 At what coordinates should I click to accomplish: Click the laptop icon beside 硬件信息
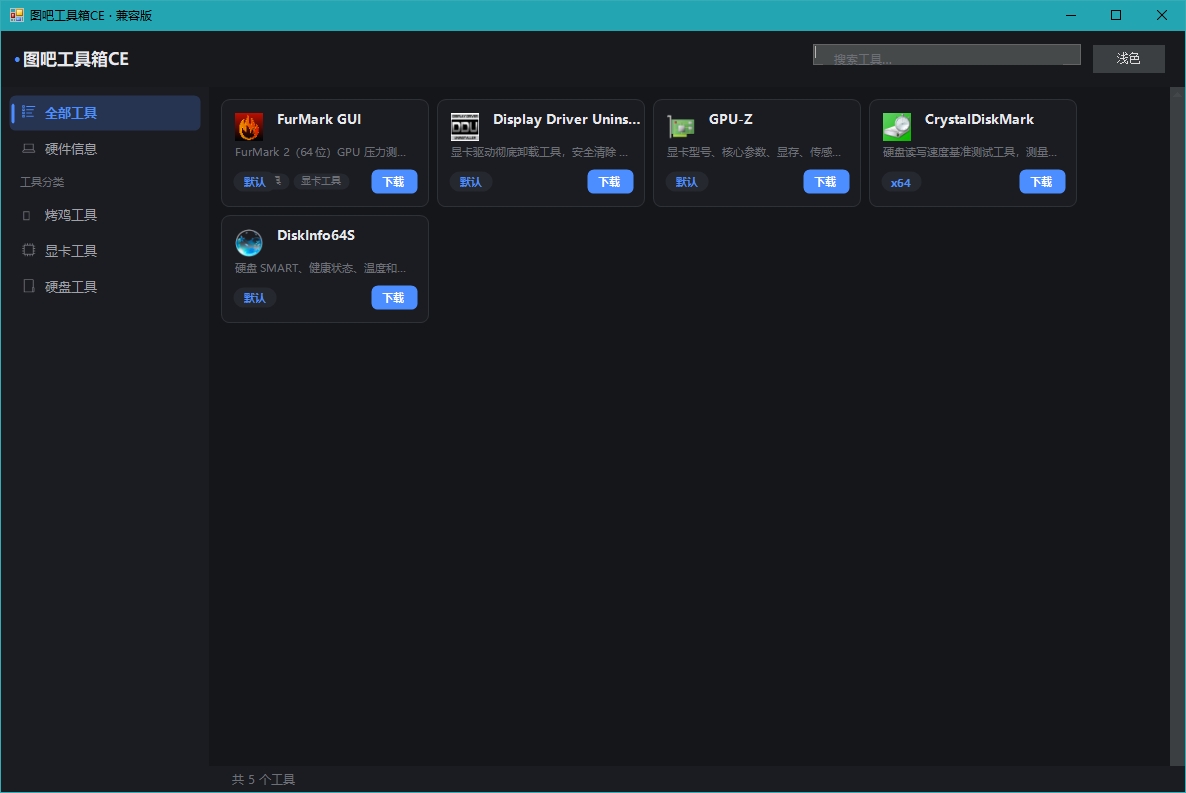(29, 148)
